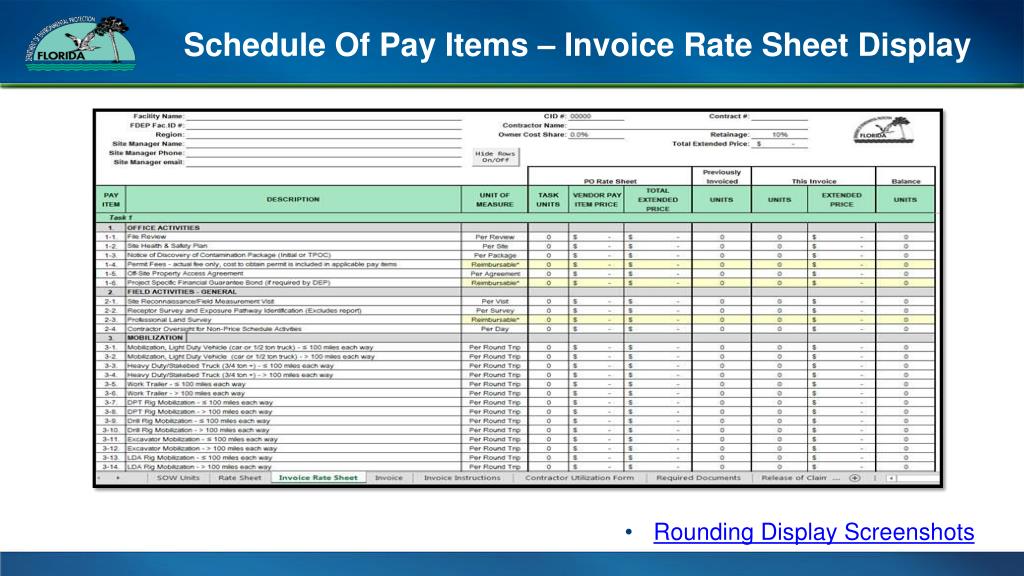
Task: Click the Site Manager email field
Action: (x=323, y=162)
